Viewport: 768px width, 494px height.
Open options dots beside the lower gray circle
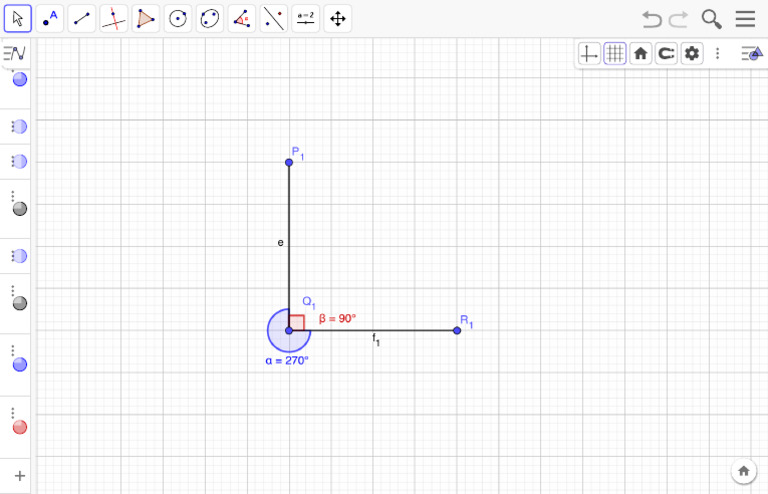13,290
